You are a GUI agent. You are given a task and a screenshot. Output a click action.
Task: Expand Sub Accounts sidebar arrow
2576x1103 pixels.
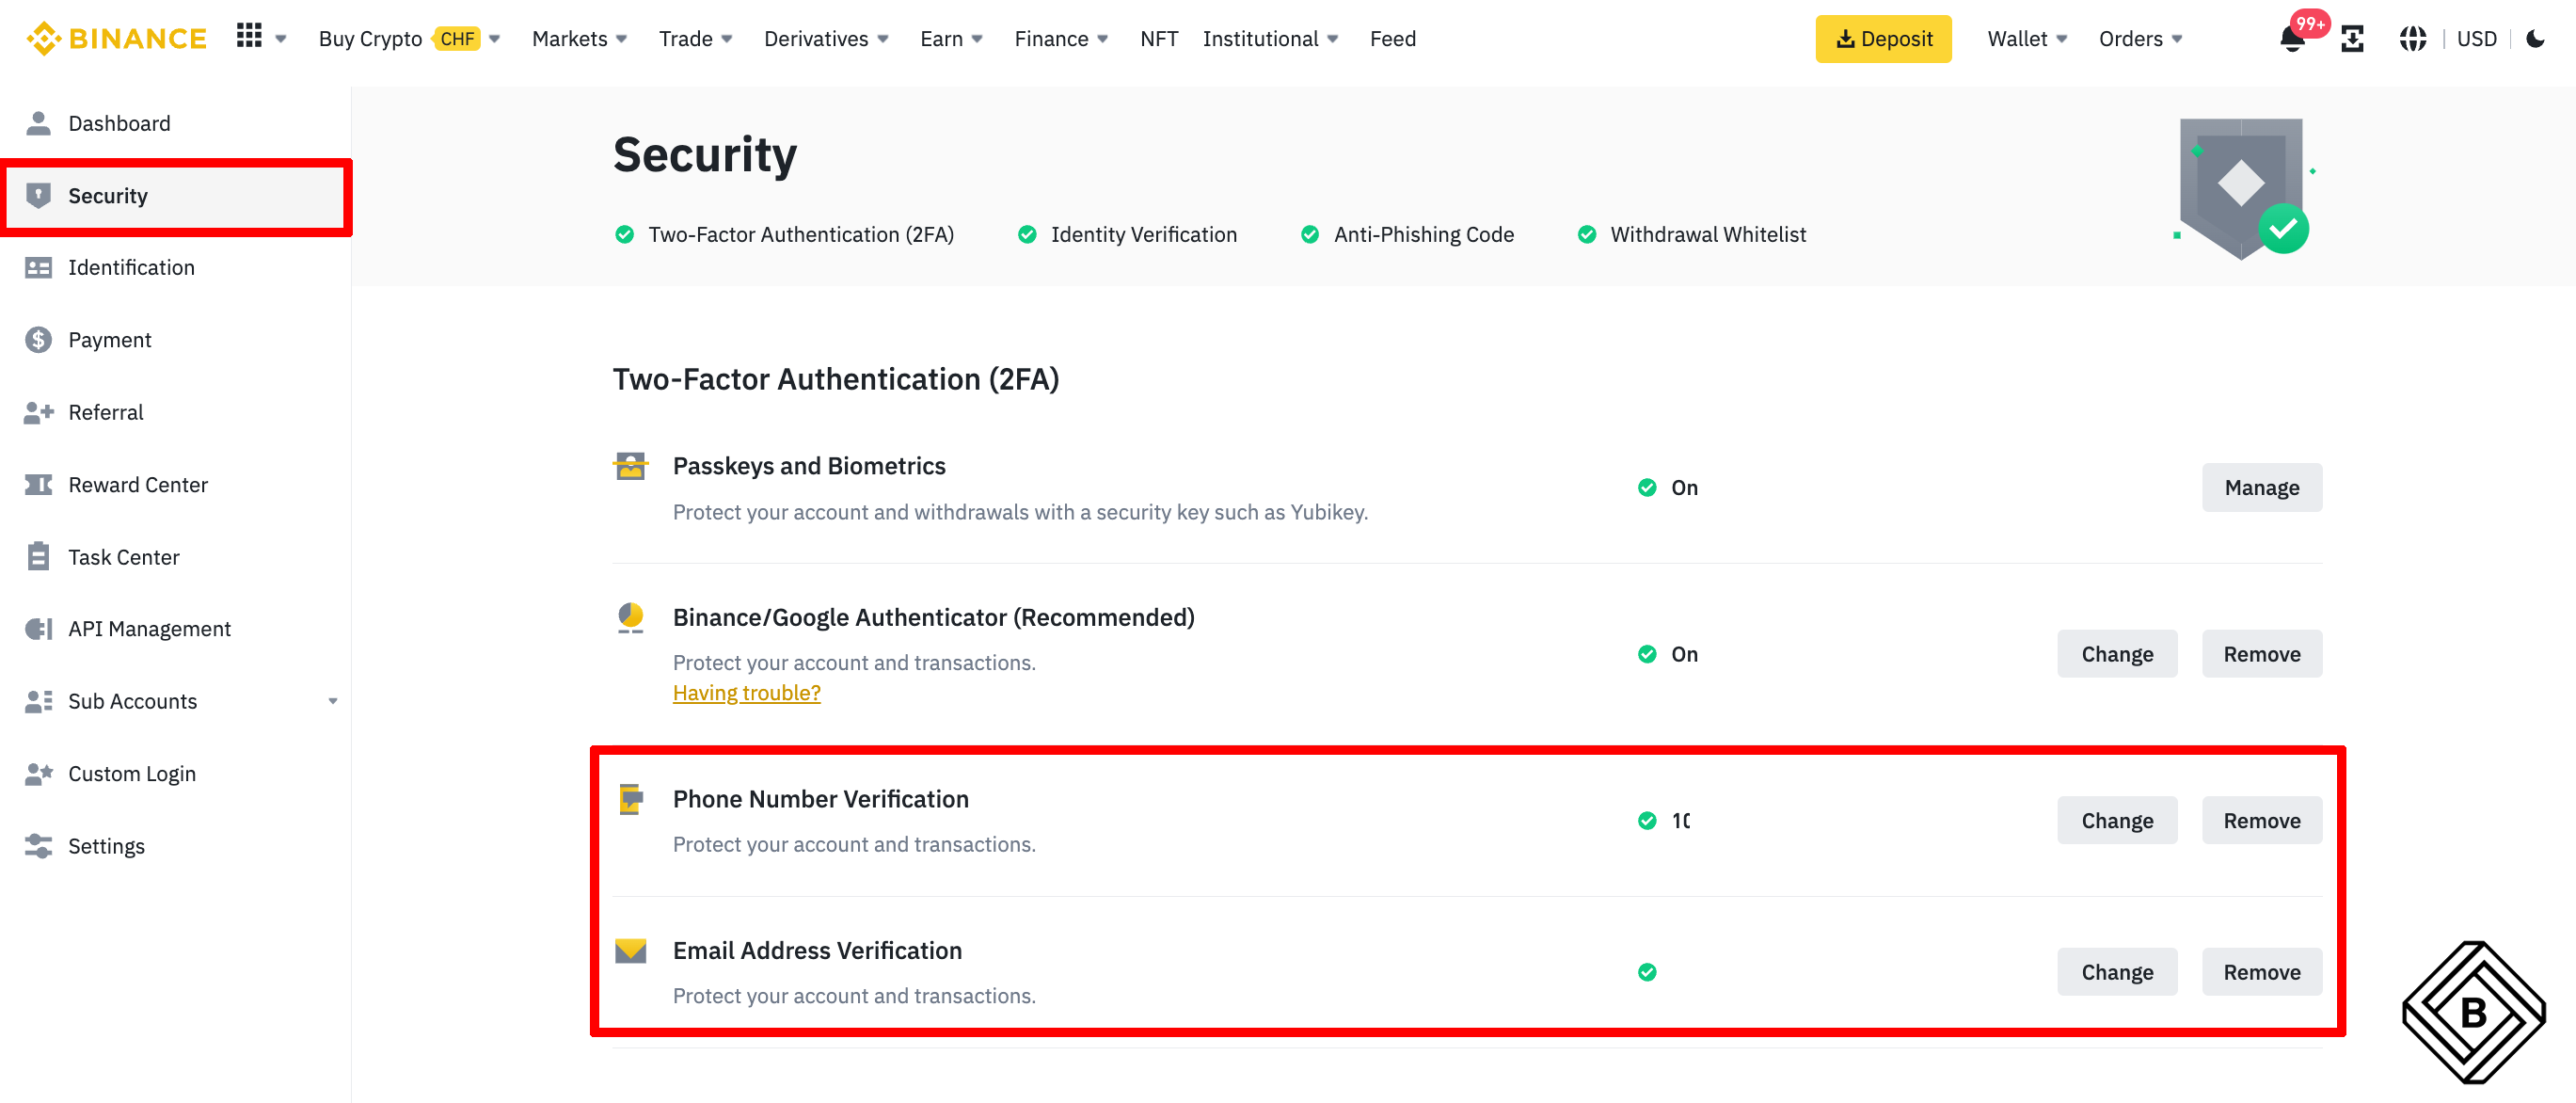tap(333, 701)
